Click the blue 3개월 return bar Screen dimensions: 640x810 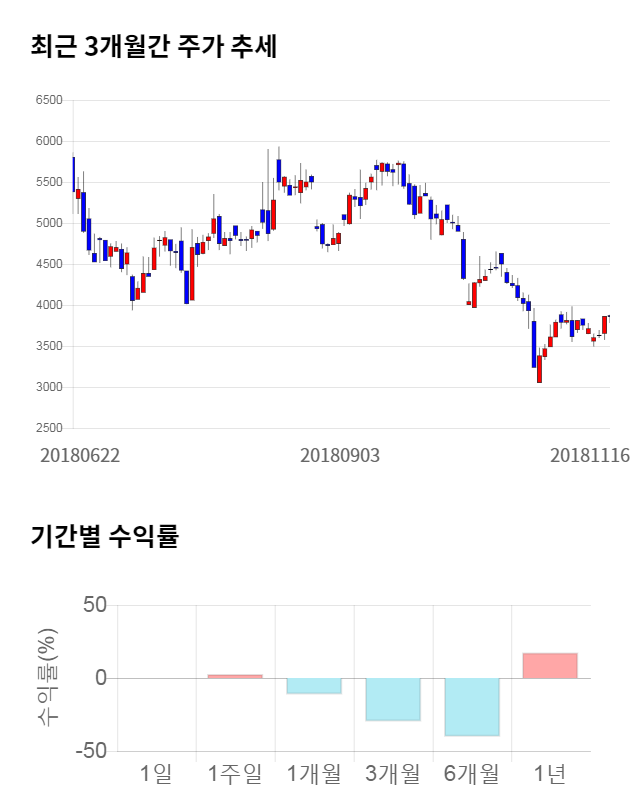click(392, 699)
